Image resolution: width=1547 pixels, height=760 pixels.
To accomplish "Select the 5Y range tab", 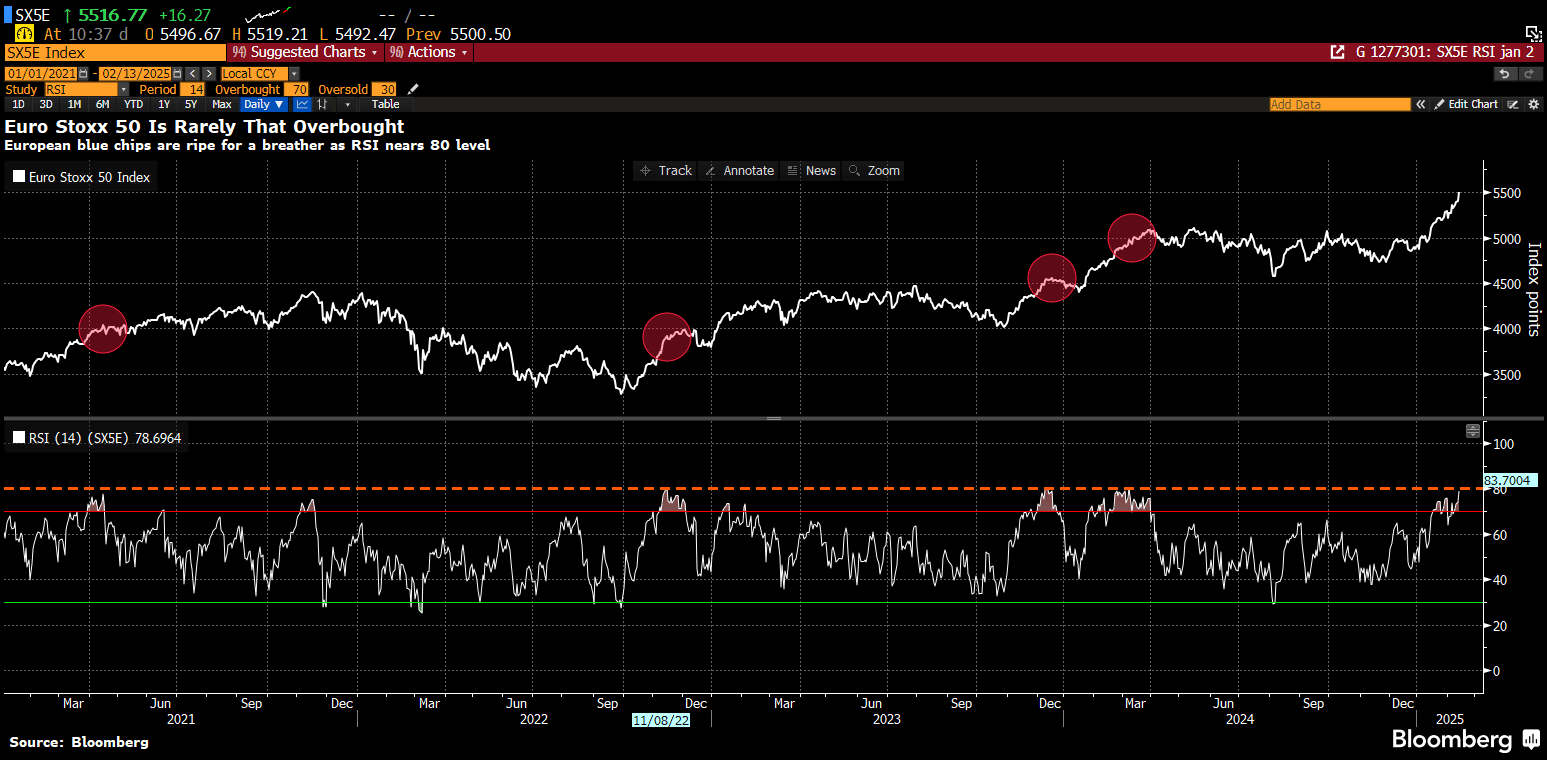I will (x=191, y=104).
